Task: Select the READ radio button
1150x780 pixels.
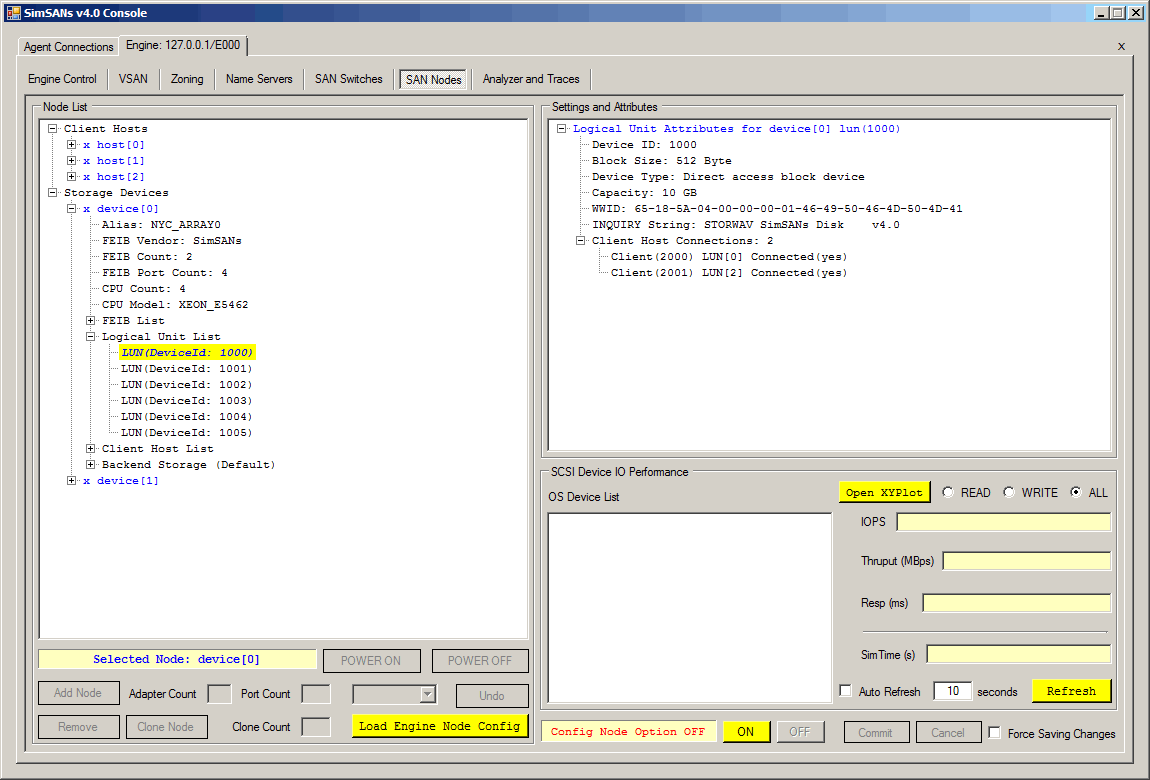Action: coord(946,492)
